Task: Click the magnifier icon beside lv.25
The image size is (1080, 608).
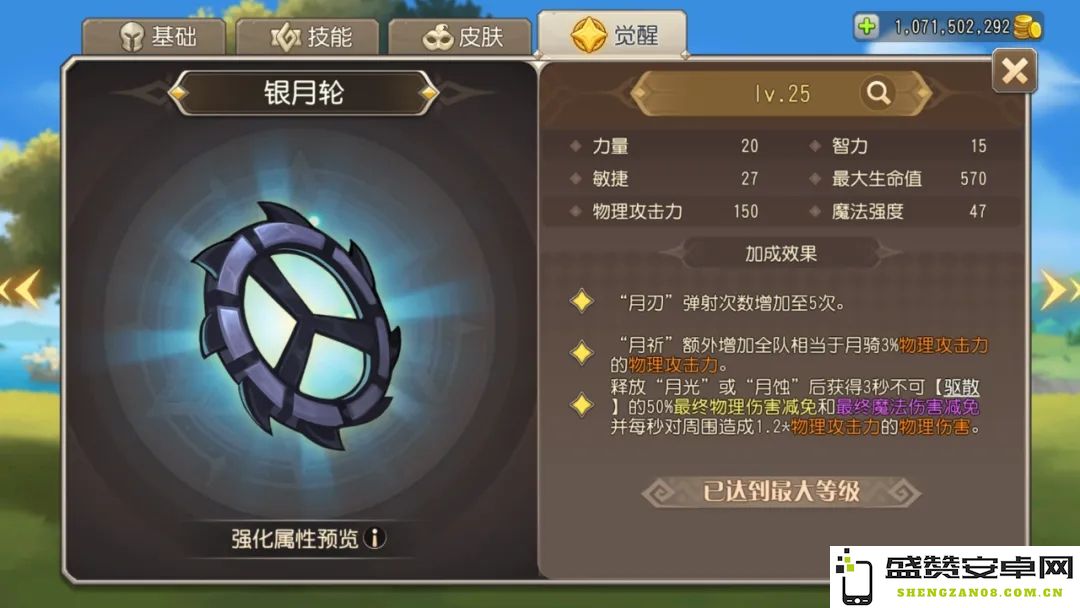Action: point(878,92)
